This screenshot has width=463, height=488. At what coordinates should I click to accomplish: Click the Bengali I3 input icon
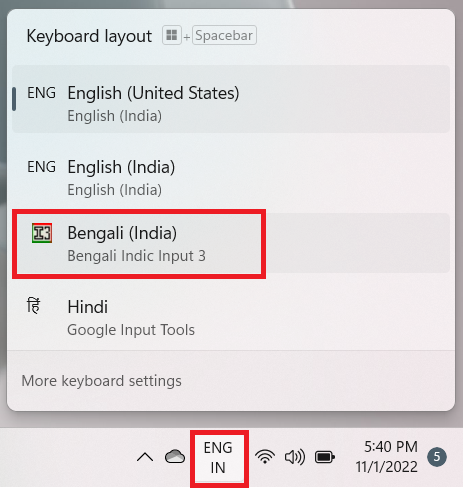point(42,233)
